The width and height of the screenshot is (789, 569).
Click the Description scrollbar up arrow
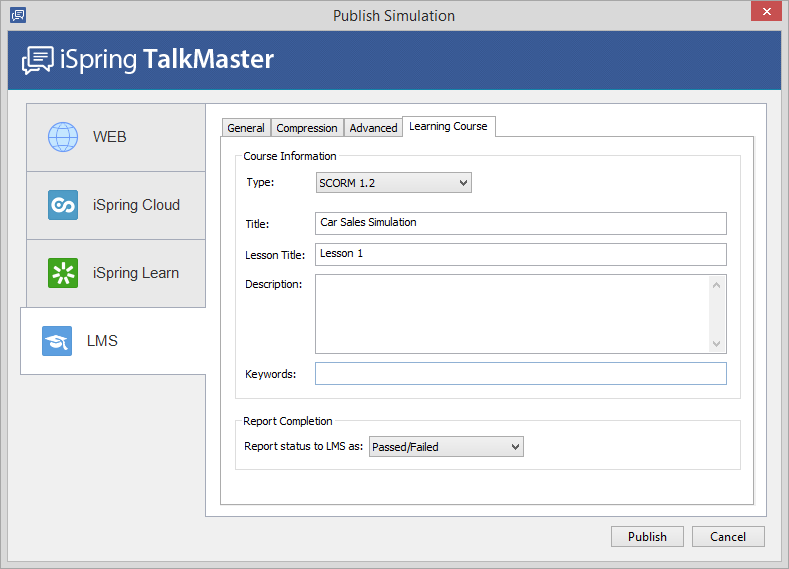point(716,285)
